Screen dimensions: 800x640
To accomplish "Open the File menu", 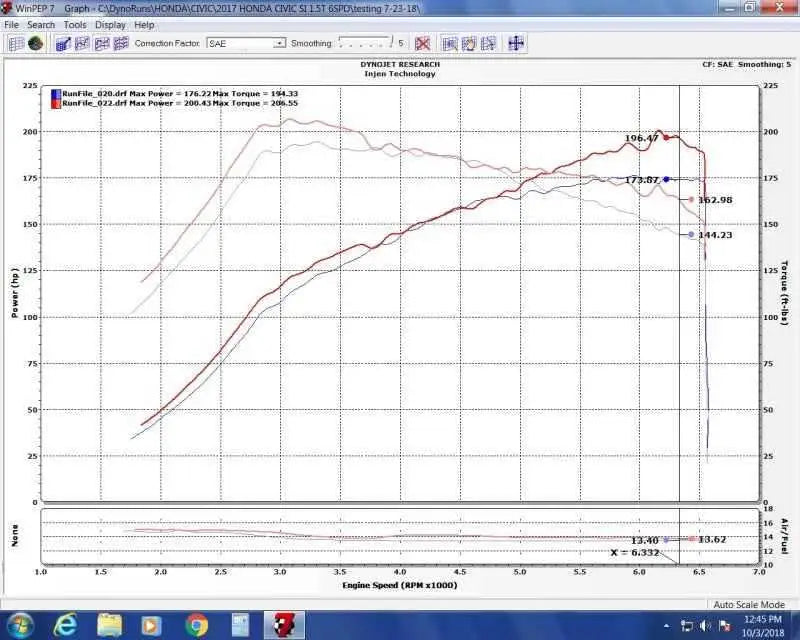I will coord(12,25).
